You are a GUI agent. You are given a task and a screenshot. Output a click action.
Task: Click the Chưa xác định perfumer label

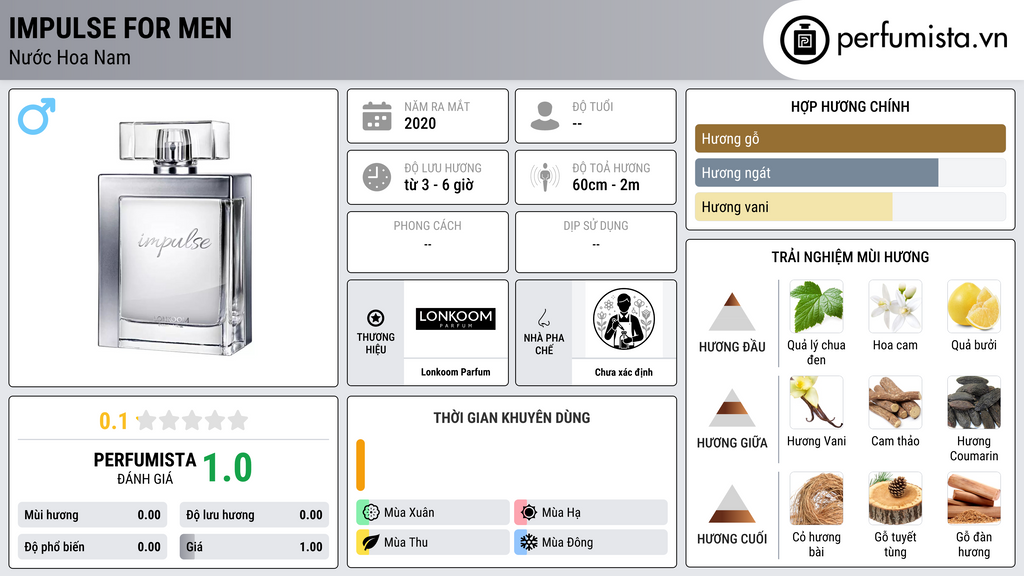point(624,372)
